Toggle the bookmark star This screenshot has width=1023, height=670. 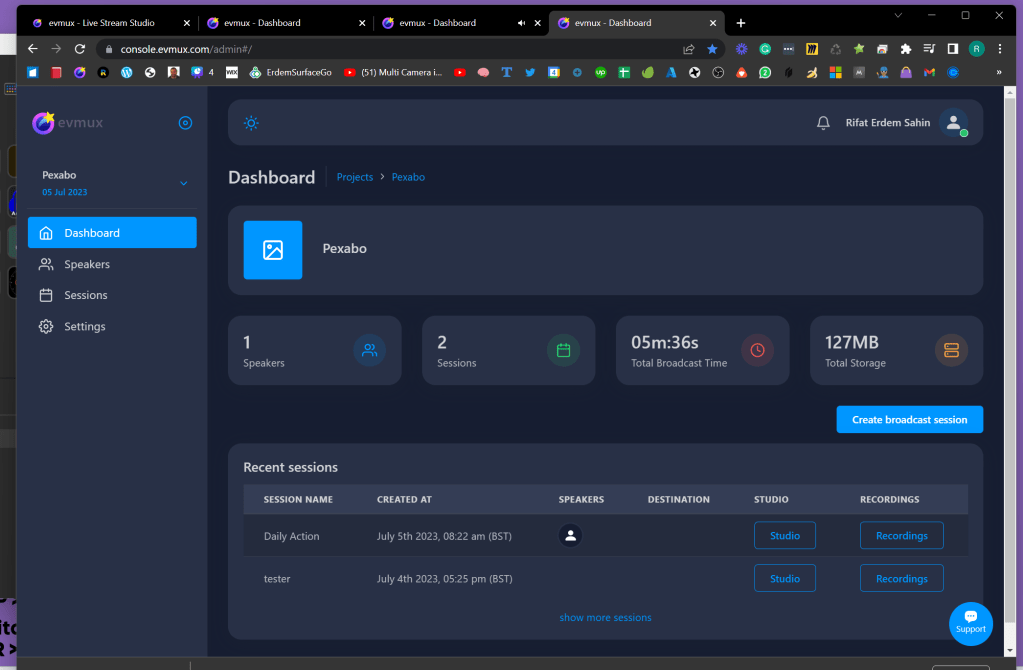click(712, 49)
